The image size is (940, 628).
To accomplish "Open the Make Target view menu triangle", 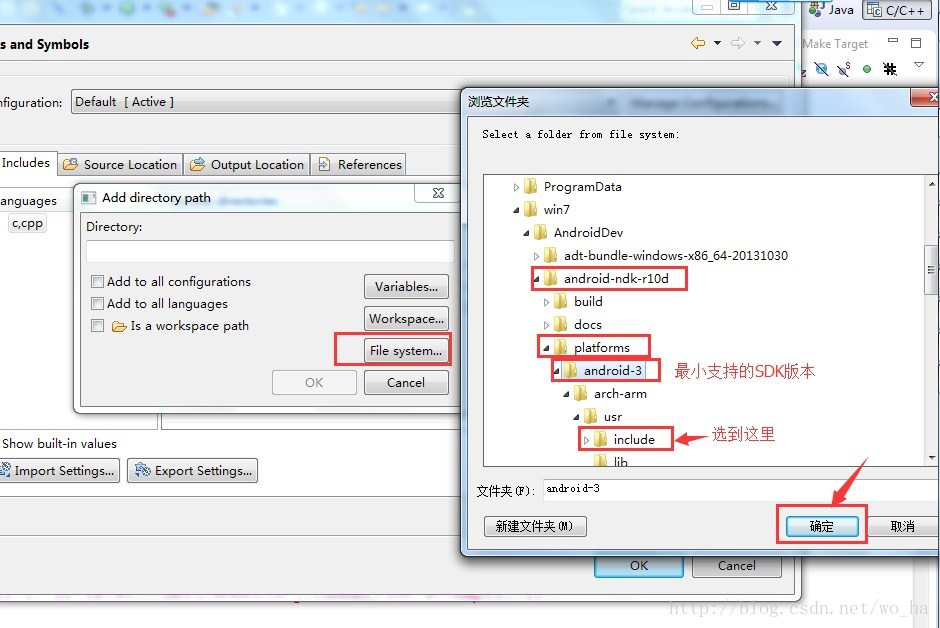I will point(918,65).
